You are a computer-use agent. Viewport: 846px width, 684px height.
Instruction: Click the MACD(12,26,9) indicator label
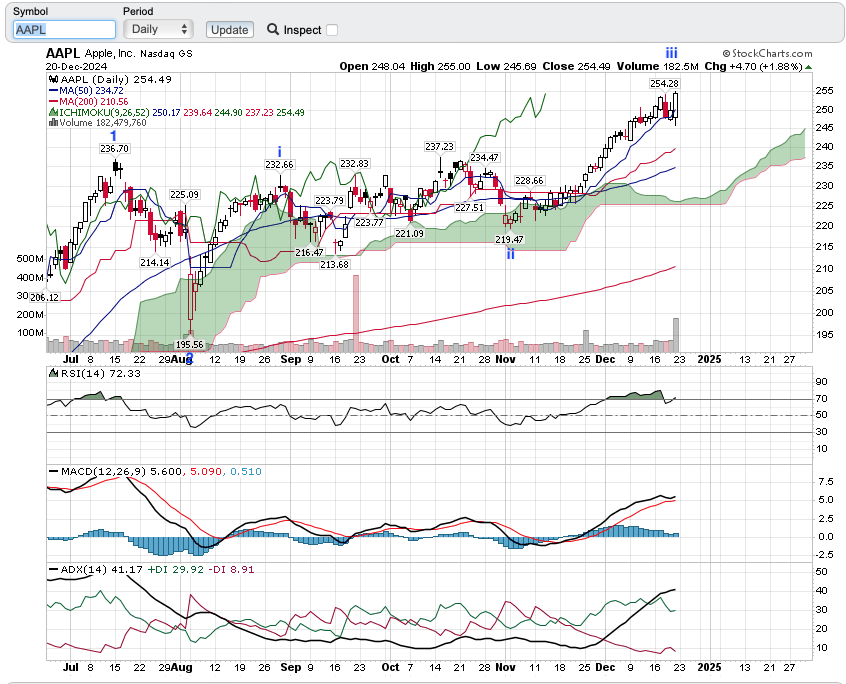point(103,471)
